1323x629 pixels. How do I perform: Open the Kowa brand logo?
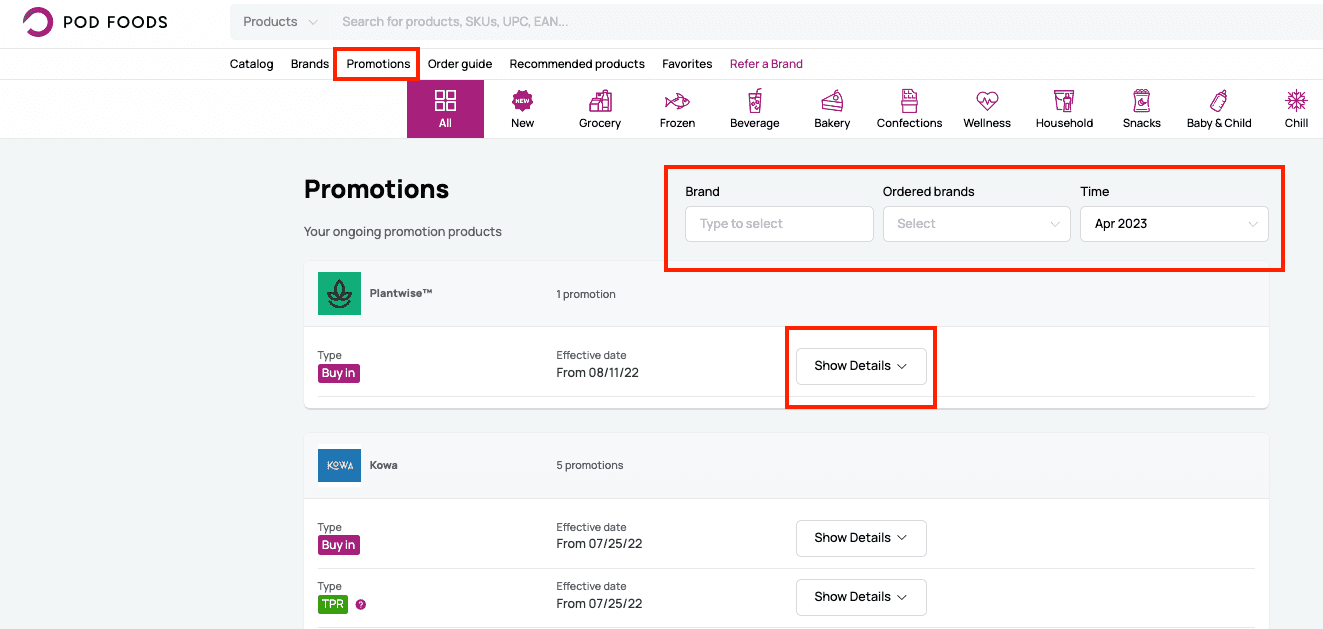pos(339,465)
